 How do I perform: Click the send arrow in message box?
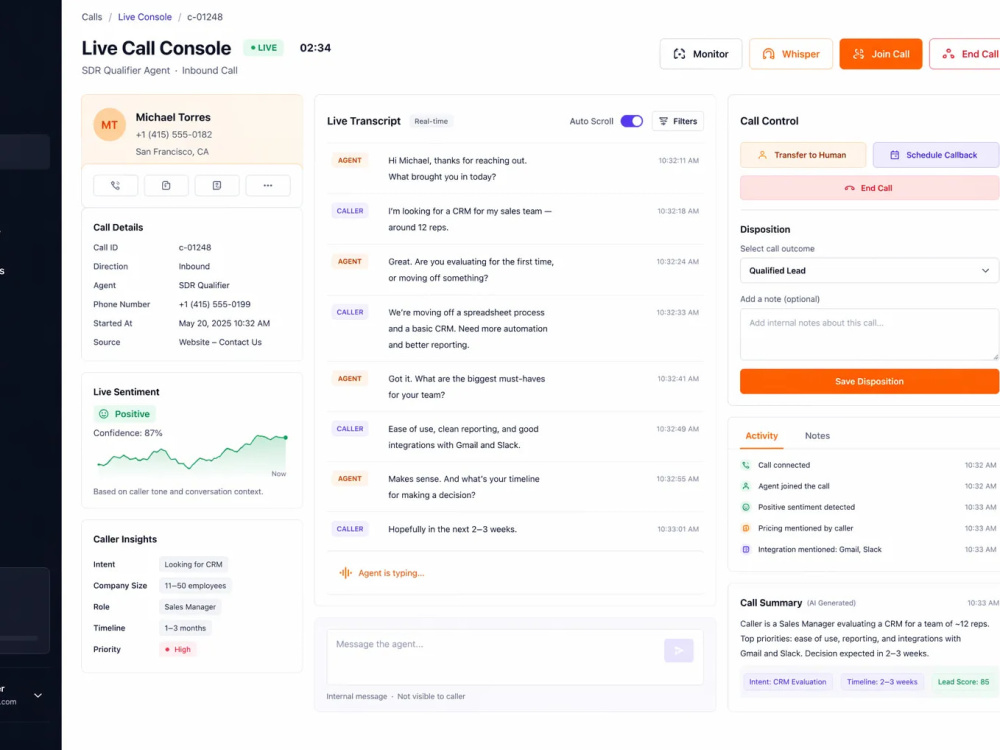coord(679,651)
